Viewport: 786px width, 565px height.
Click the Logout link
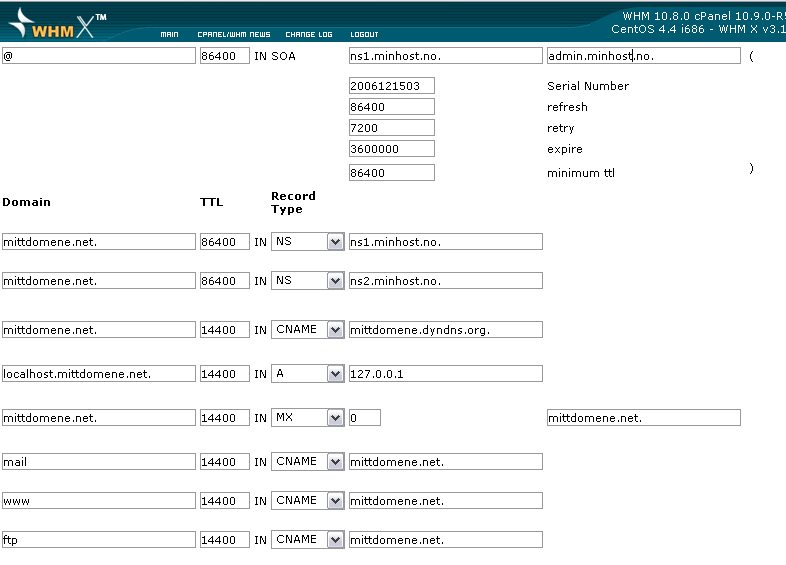364,35
